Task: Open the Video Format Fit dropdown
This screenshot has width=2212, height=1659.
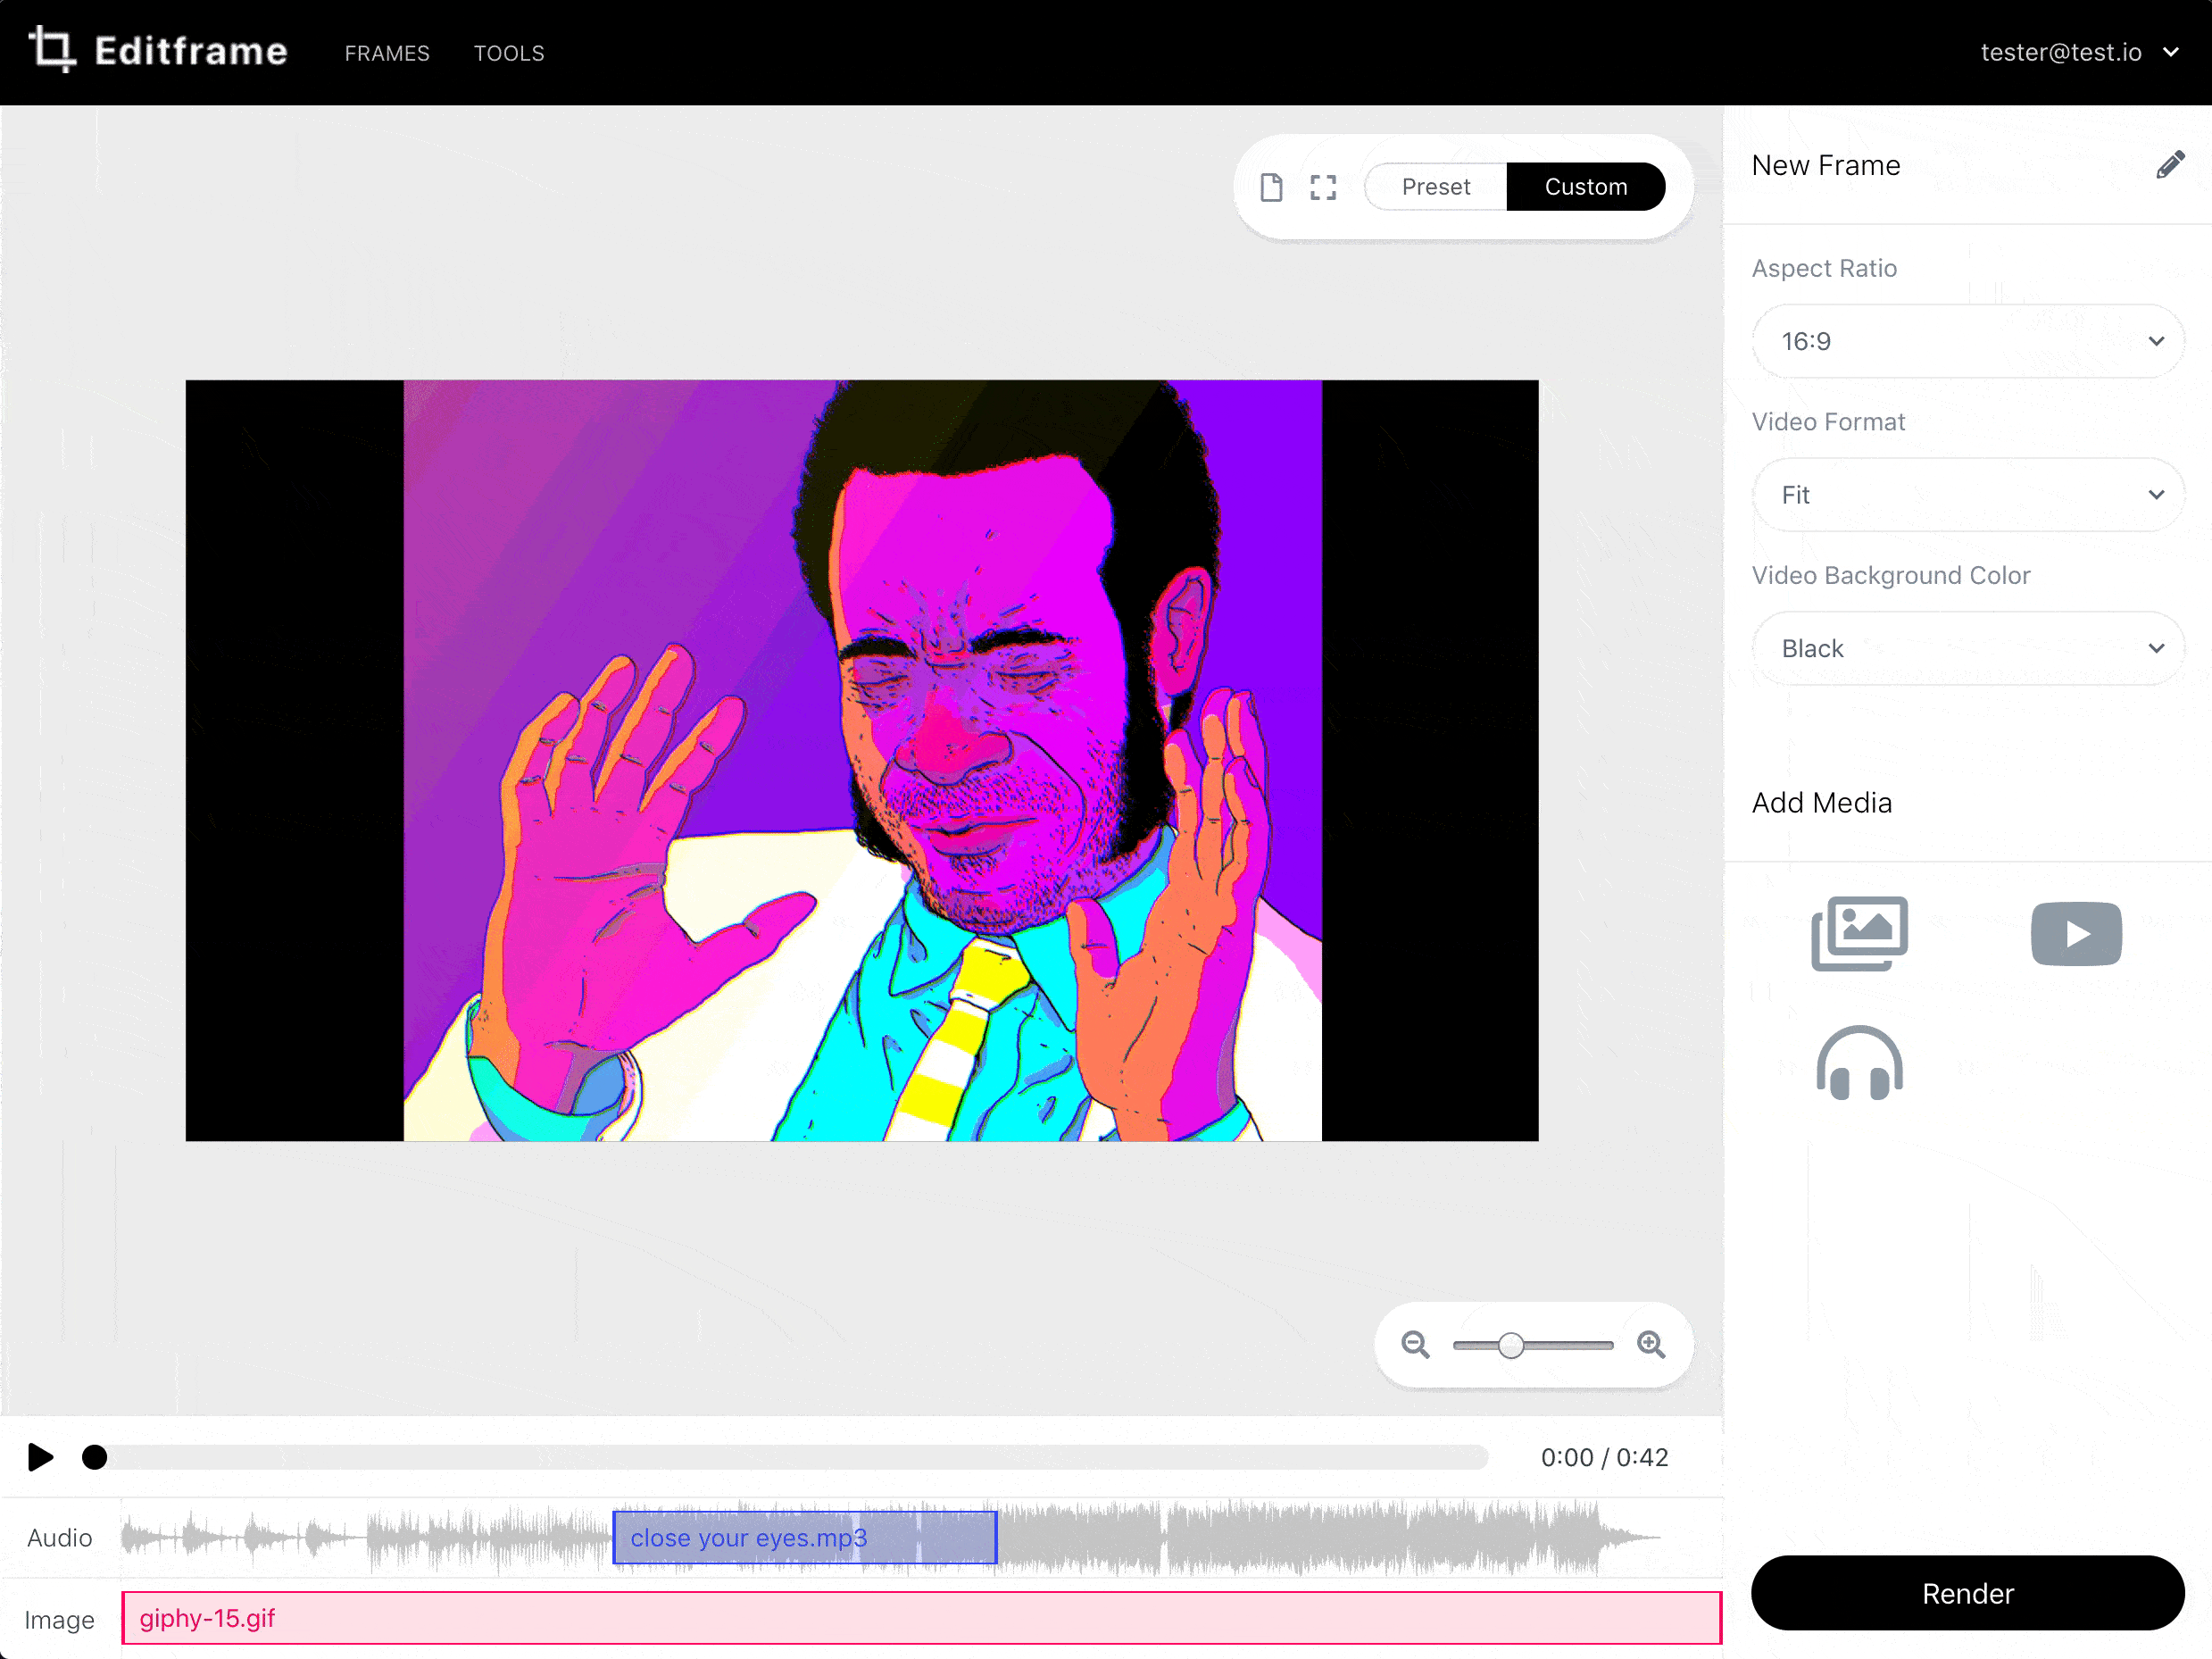Action: pyautogui.click(x=1967, y=495)
